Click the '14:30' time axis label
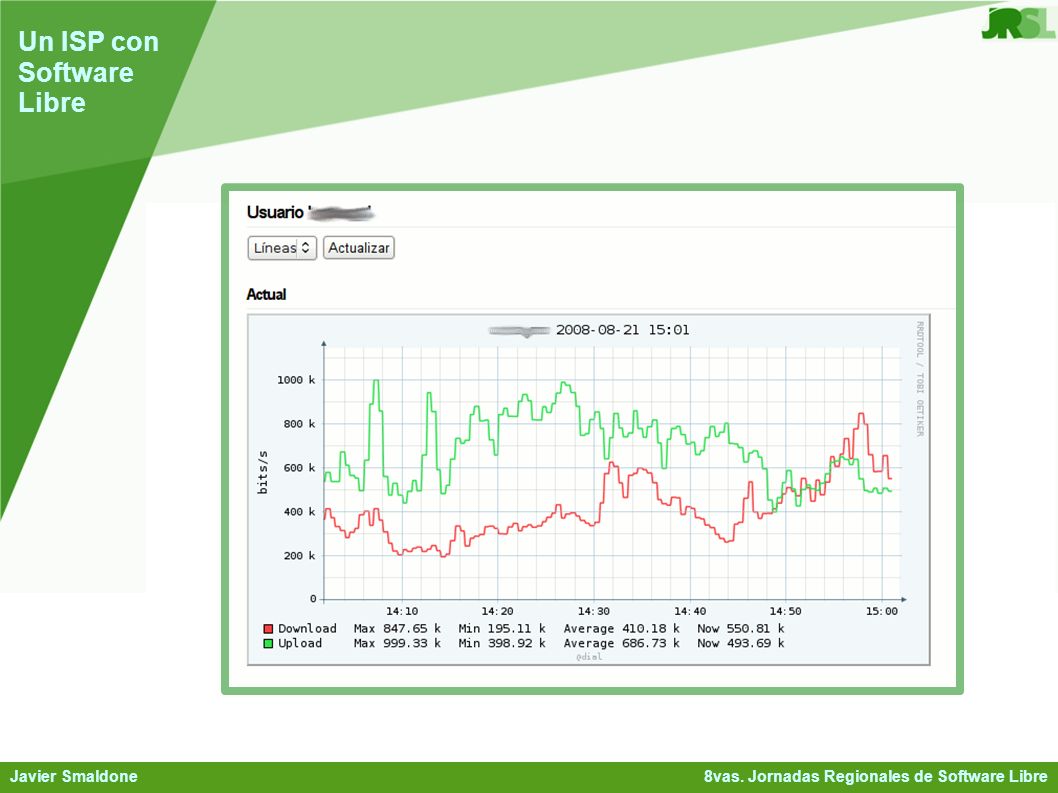 tap(593, 611)
